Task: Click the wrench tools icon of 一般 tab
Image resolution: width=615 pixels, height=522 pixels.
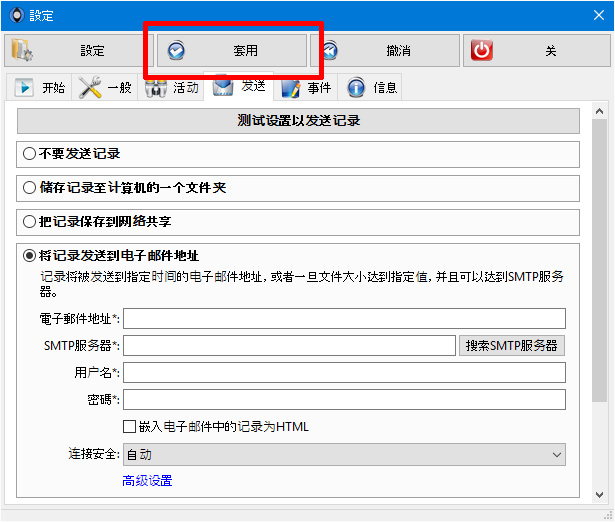Action: [89, 87]
